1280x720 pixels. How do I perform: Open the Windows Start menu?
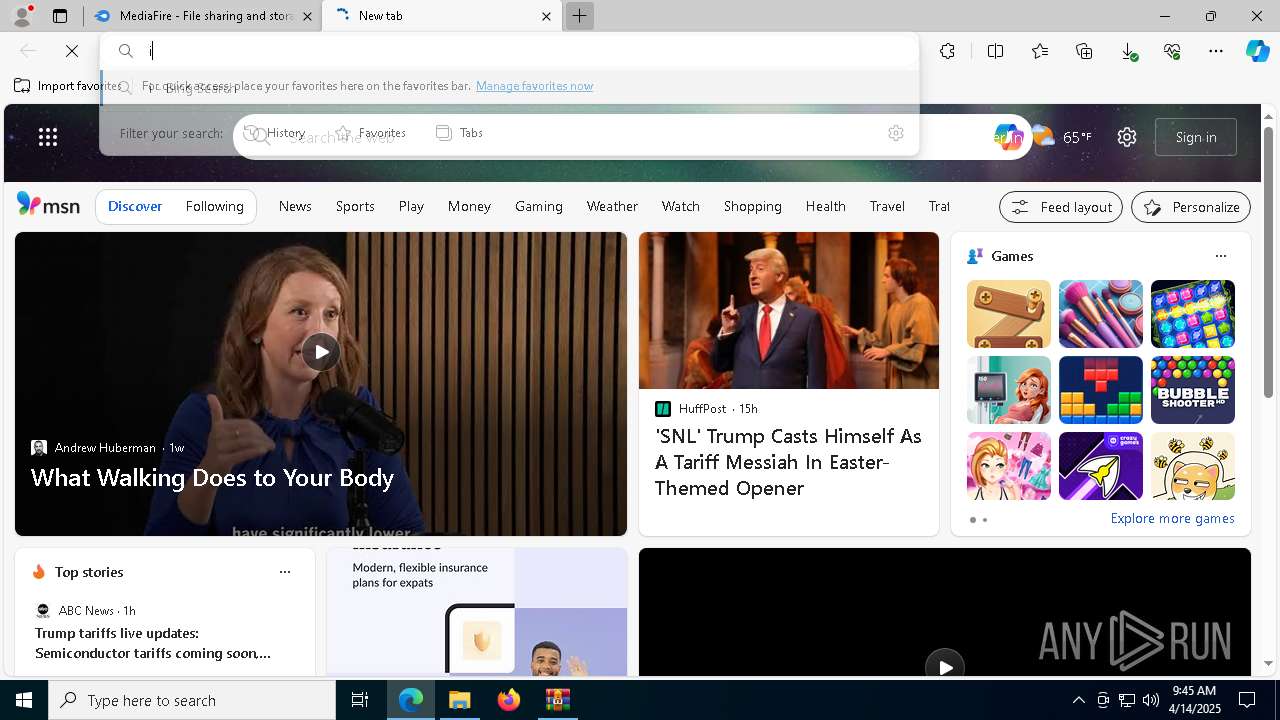coord(24,700)
